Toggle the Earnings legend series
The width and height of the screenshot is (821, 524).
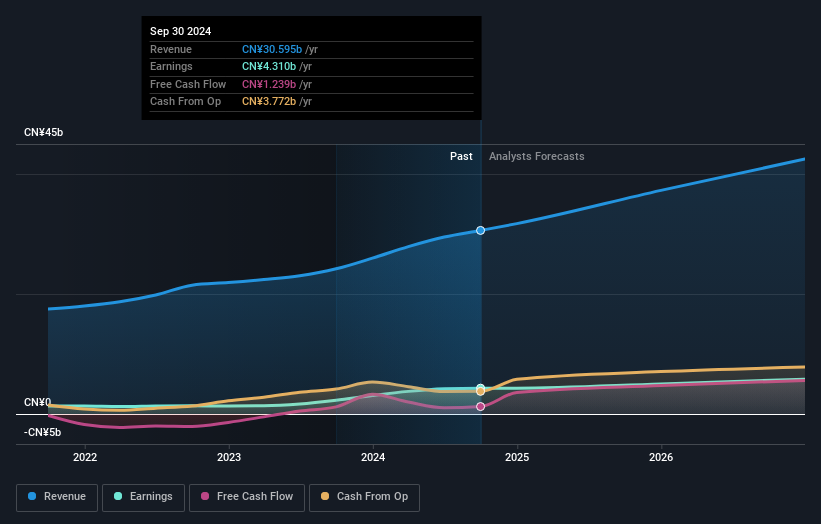[143, 497]
